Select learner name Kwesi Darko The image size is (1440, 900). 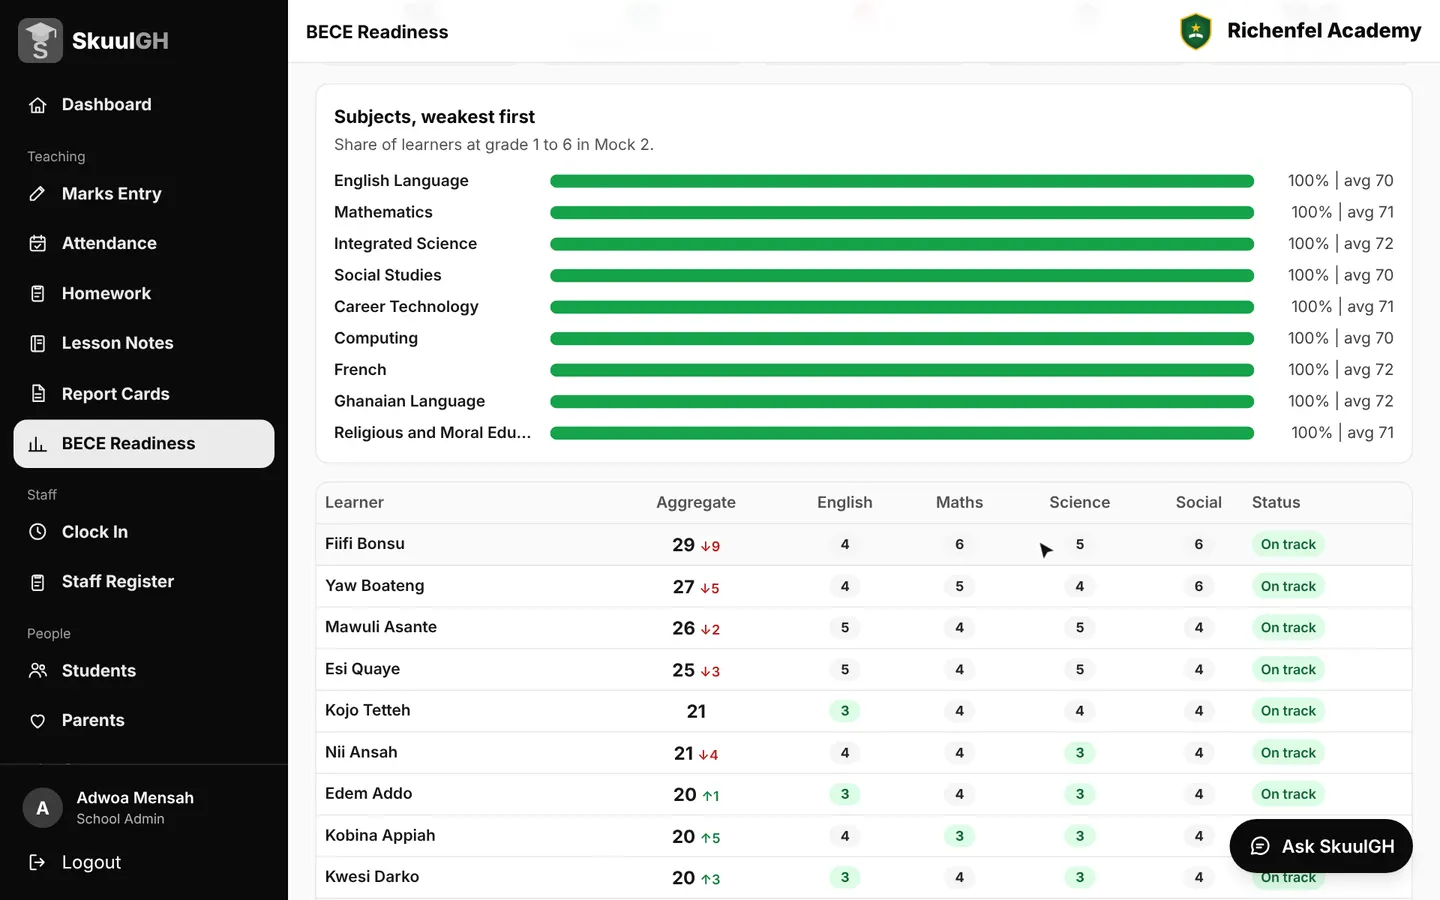[x=372, y=877]
